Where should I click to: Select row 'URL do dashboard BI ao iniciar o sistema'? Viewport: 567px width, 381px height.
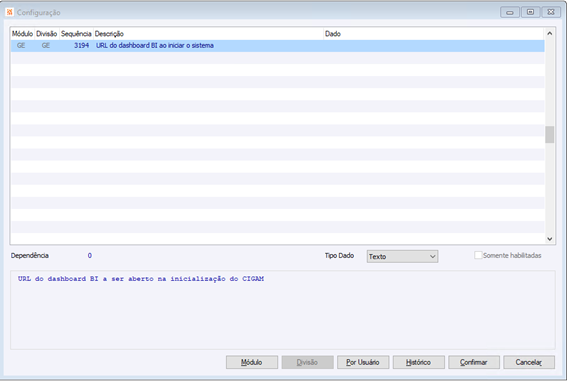(277, 46)
